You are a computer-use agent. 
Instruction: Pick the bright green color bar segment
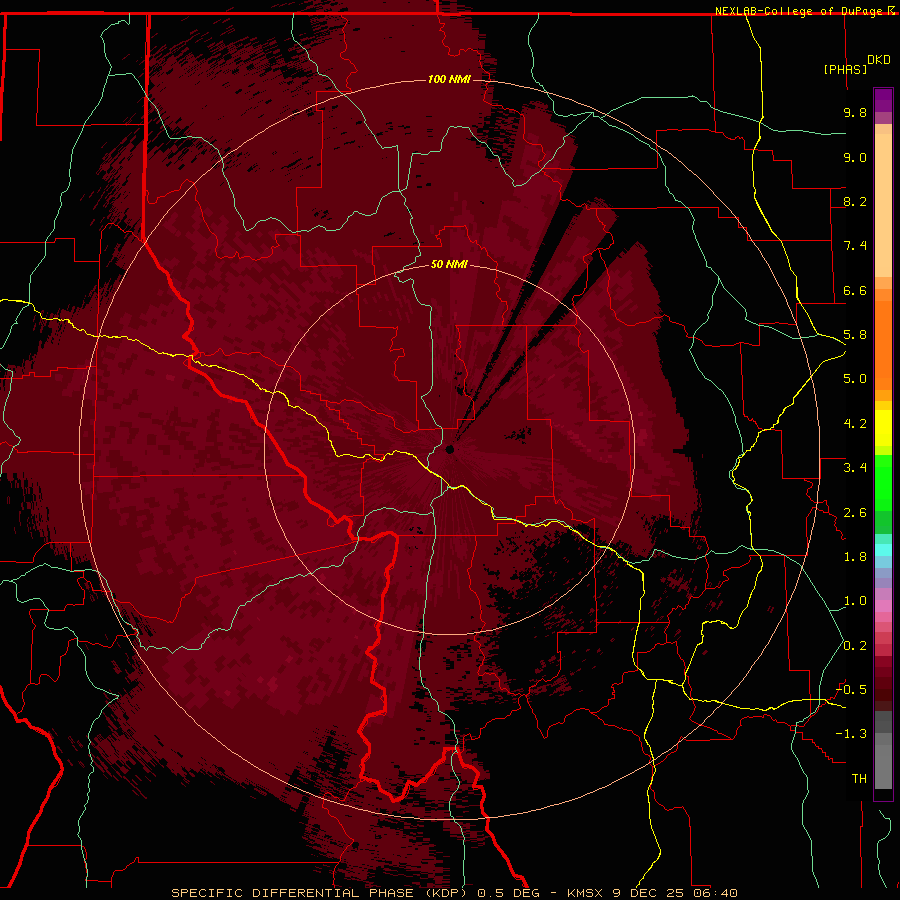click(883, 483)
